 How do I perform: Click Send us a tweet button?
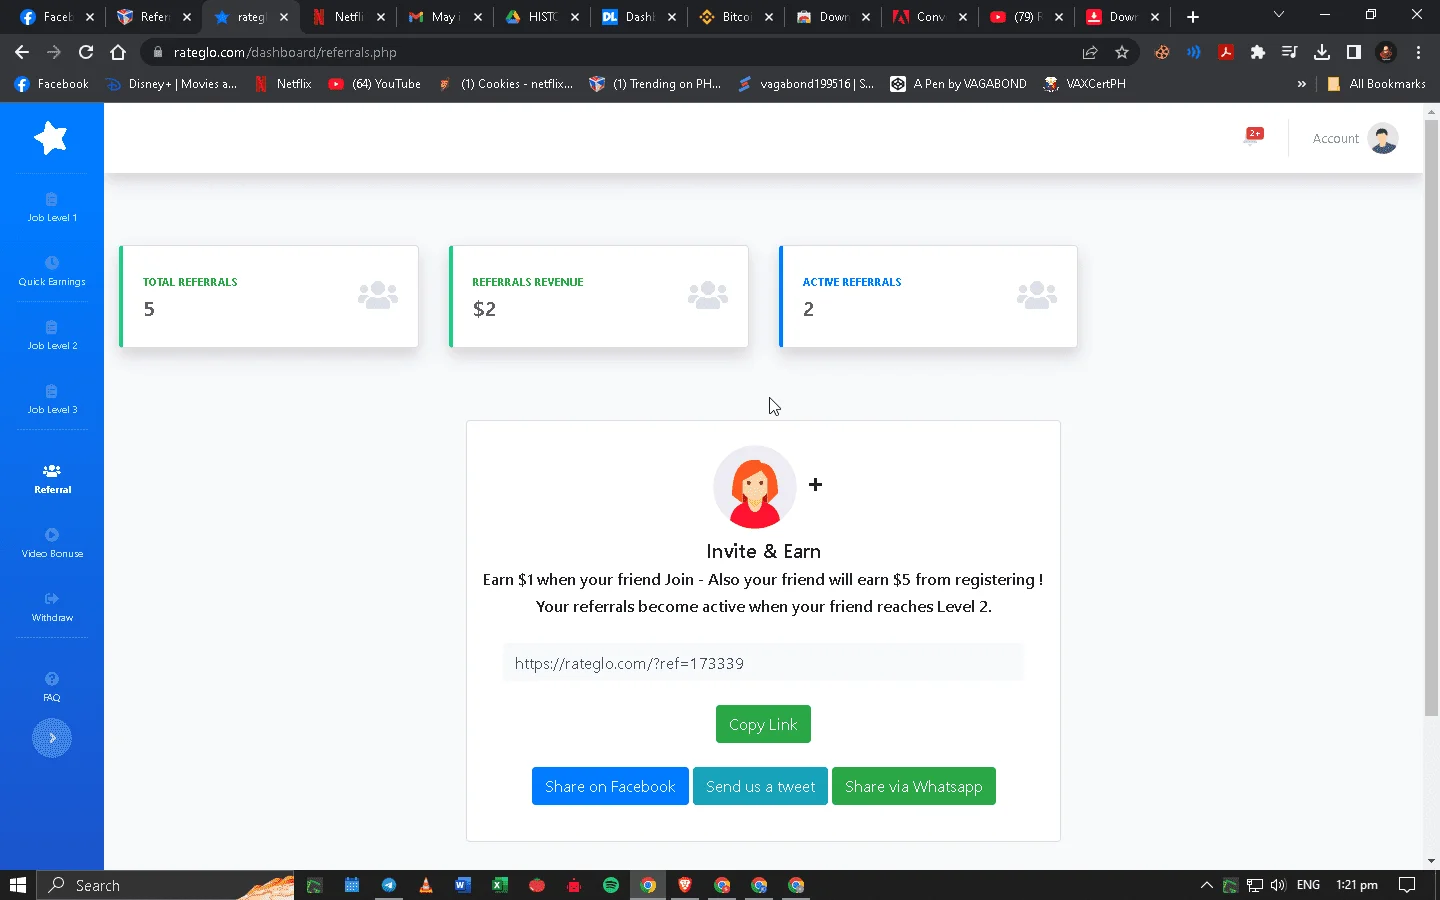(x=760, y=786)
